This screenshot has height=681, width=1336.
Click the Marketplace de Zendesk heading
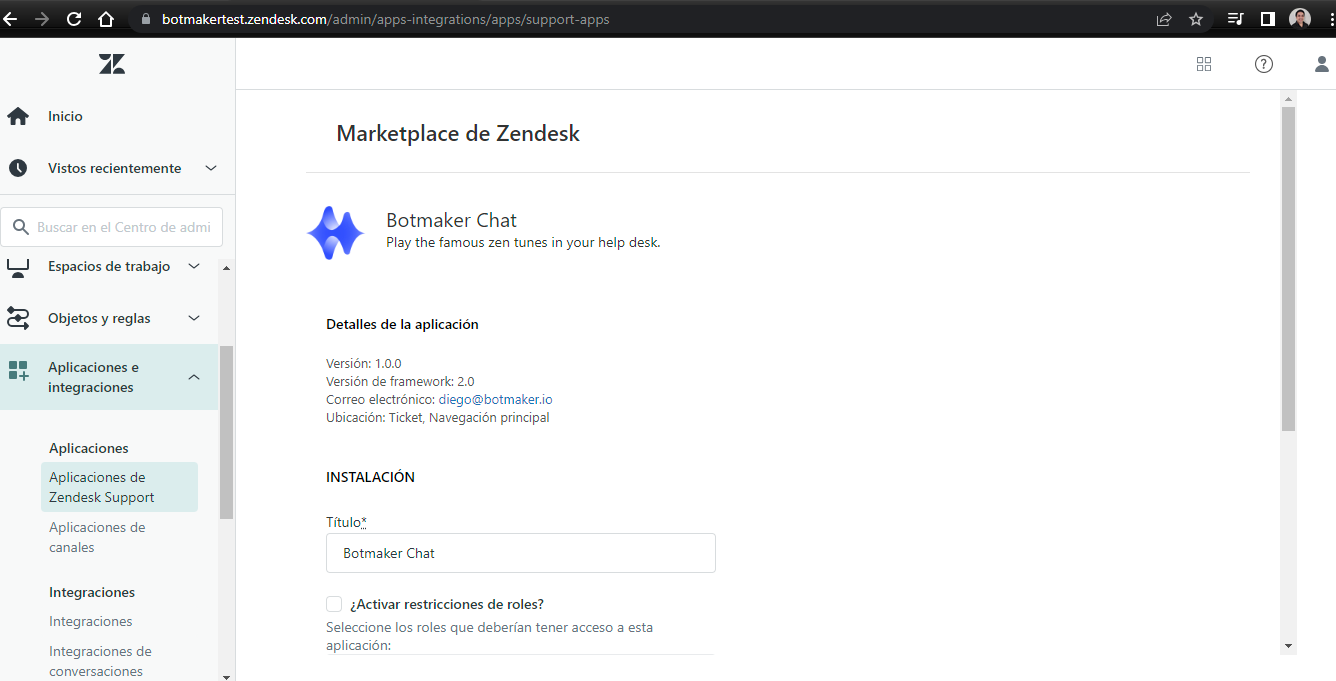point(458,133)
